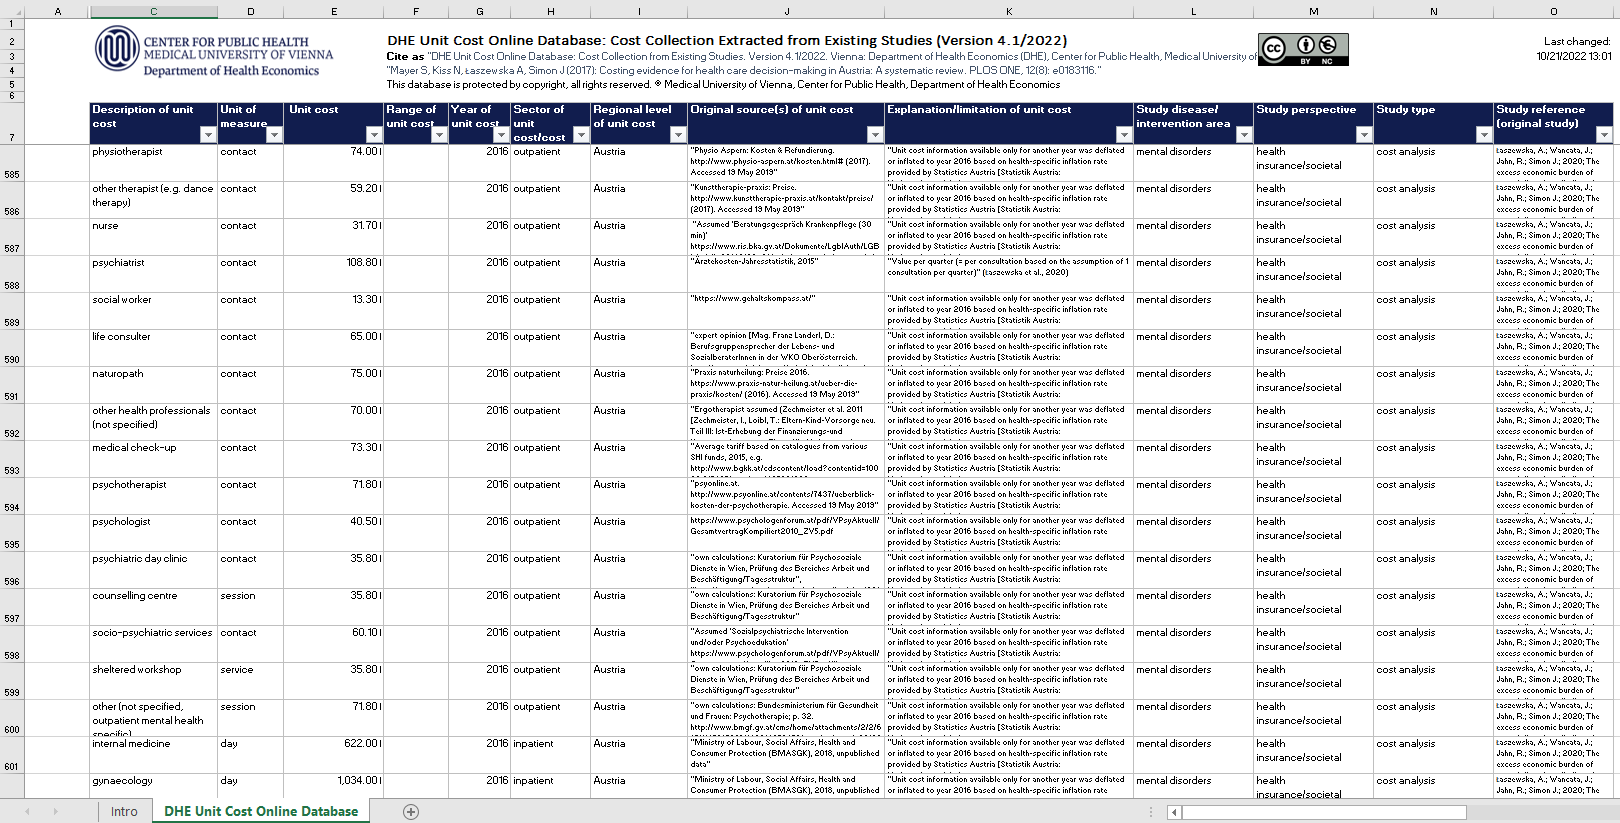Select column J header

[x=786, y=11]
